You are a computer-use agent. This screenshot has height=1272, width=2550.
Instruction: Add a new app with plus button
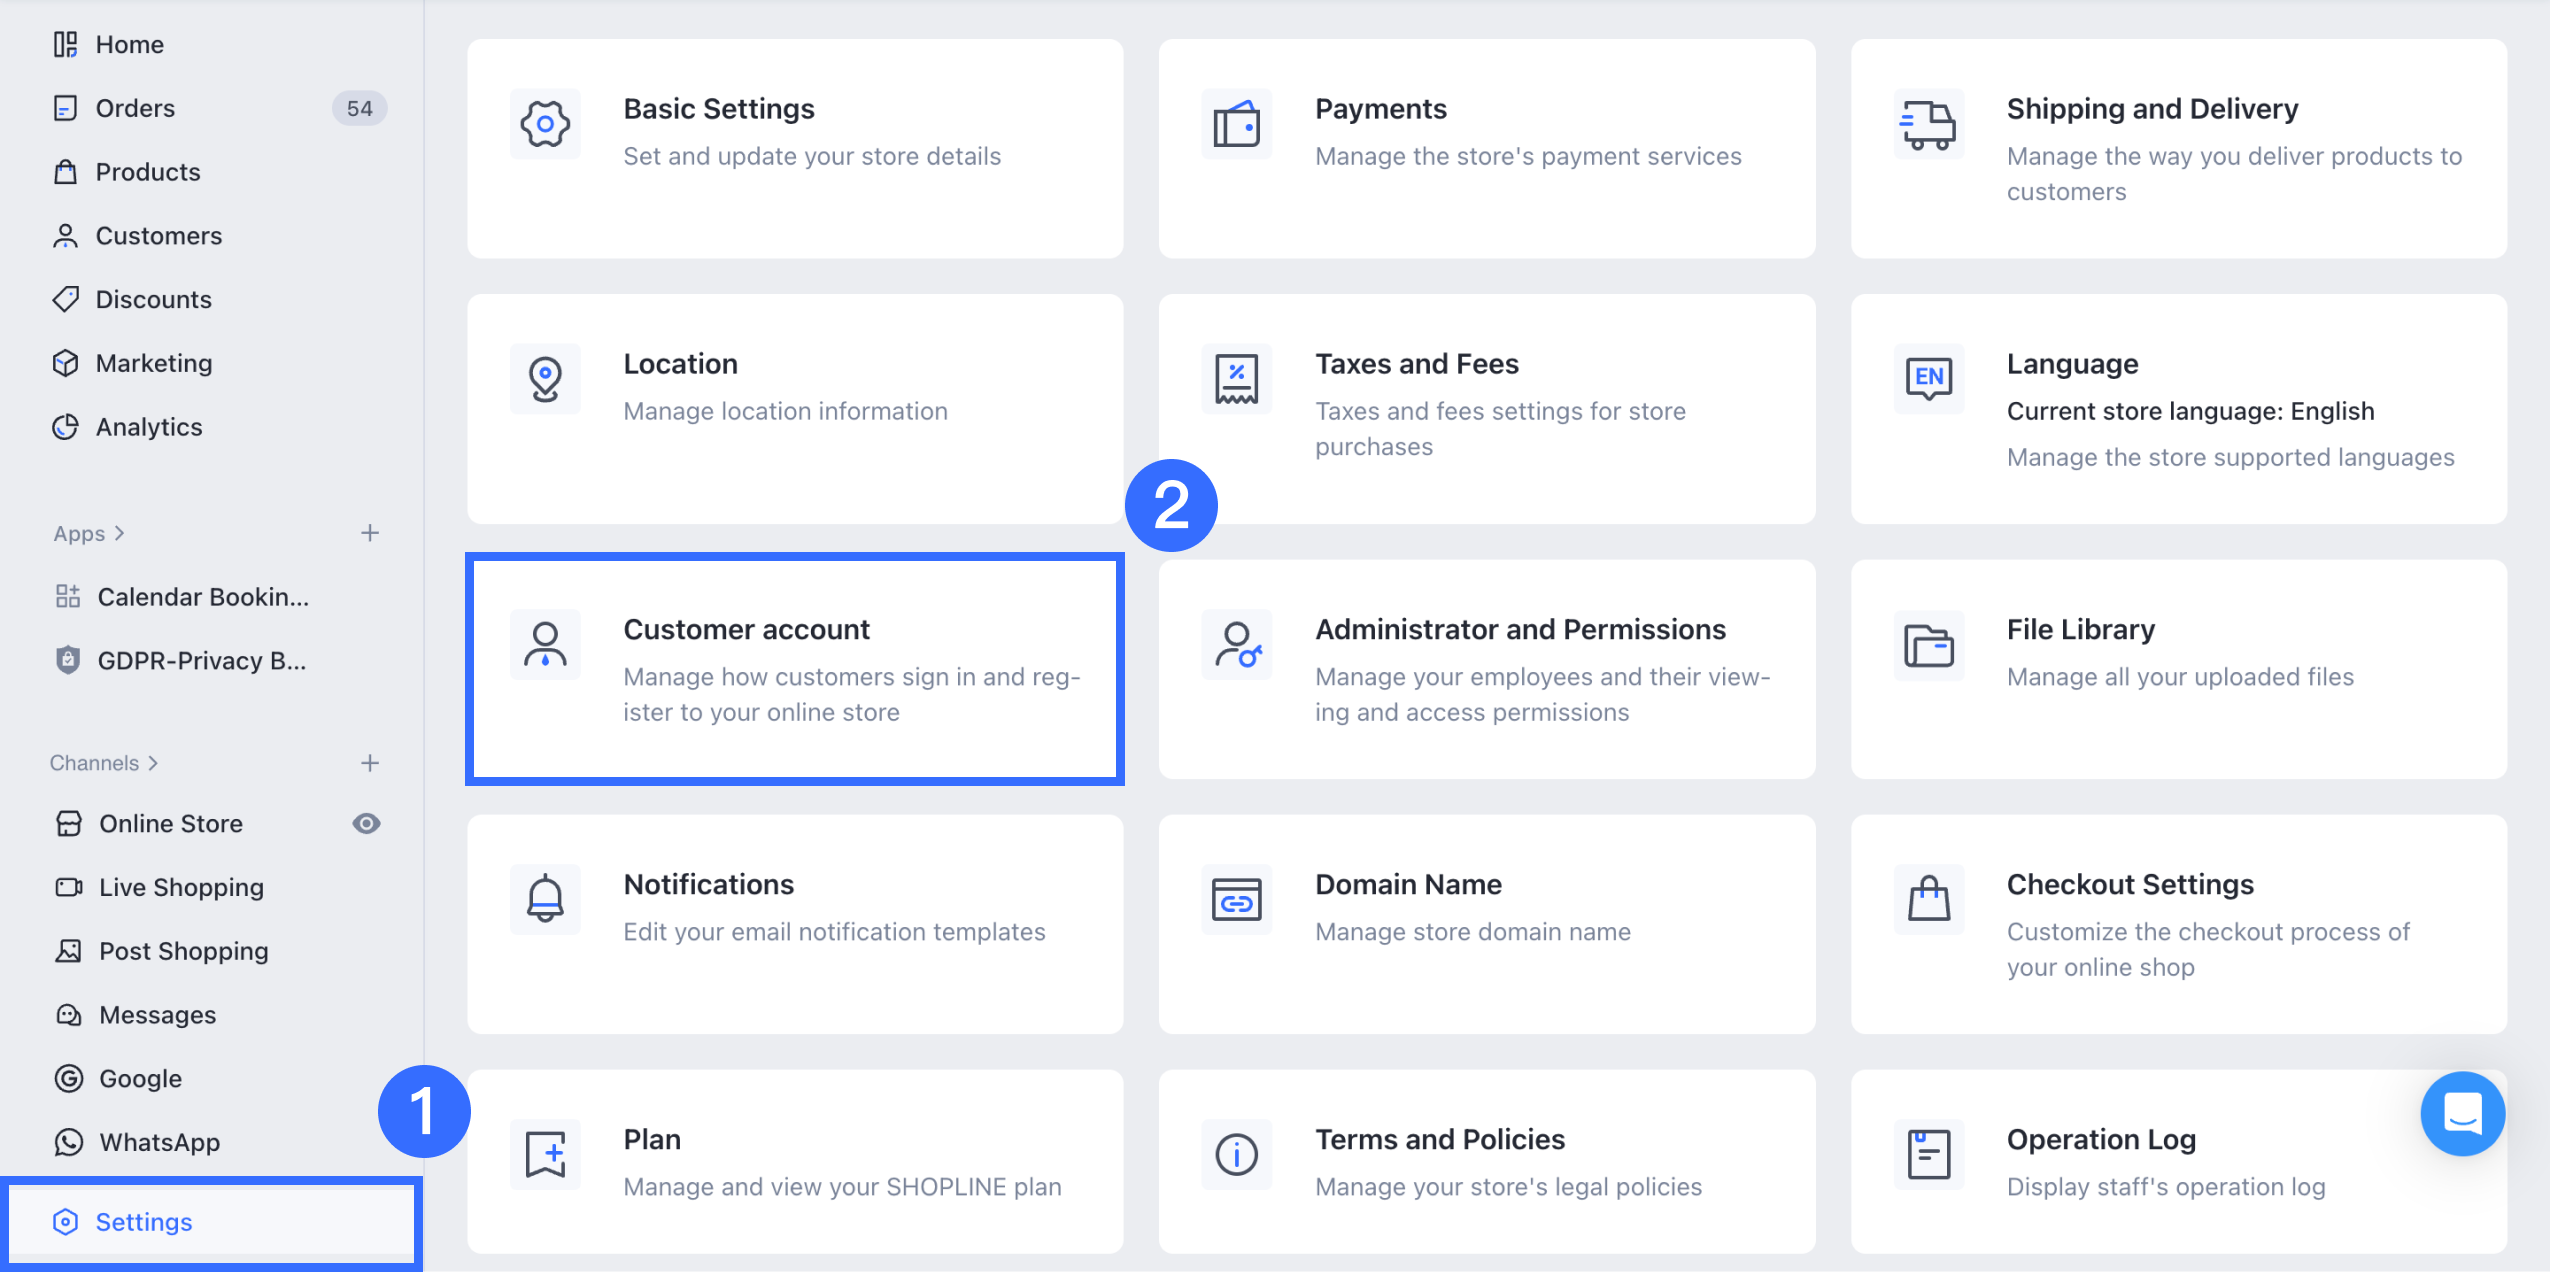370,533
